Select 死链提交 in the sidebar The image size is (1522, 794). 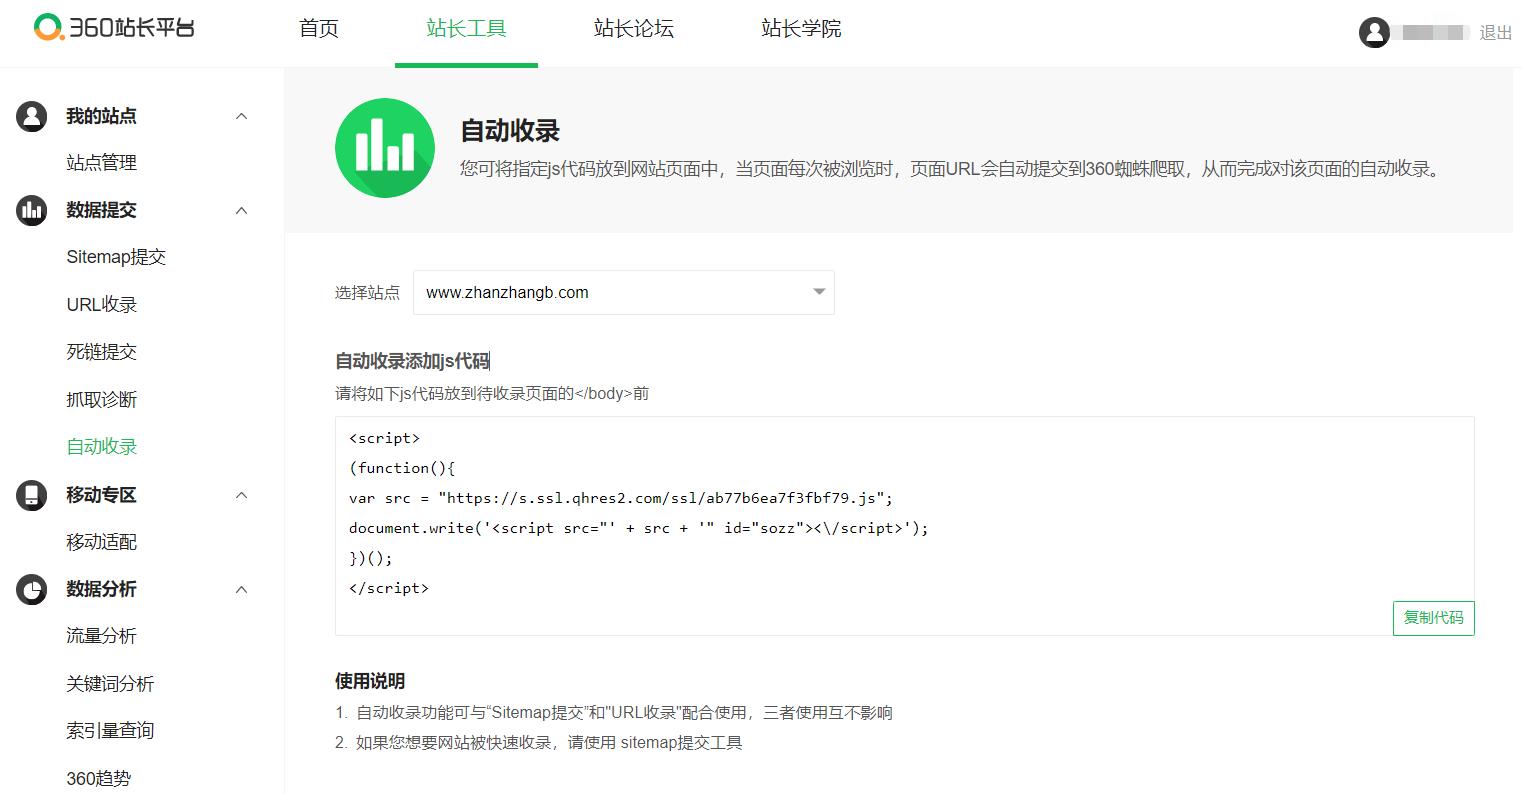[x=101, y=352]
